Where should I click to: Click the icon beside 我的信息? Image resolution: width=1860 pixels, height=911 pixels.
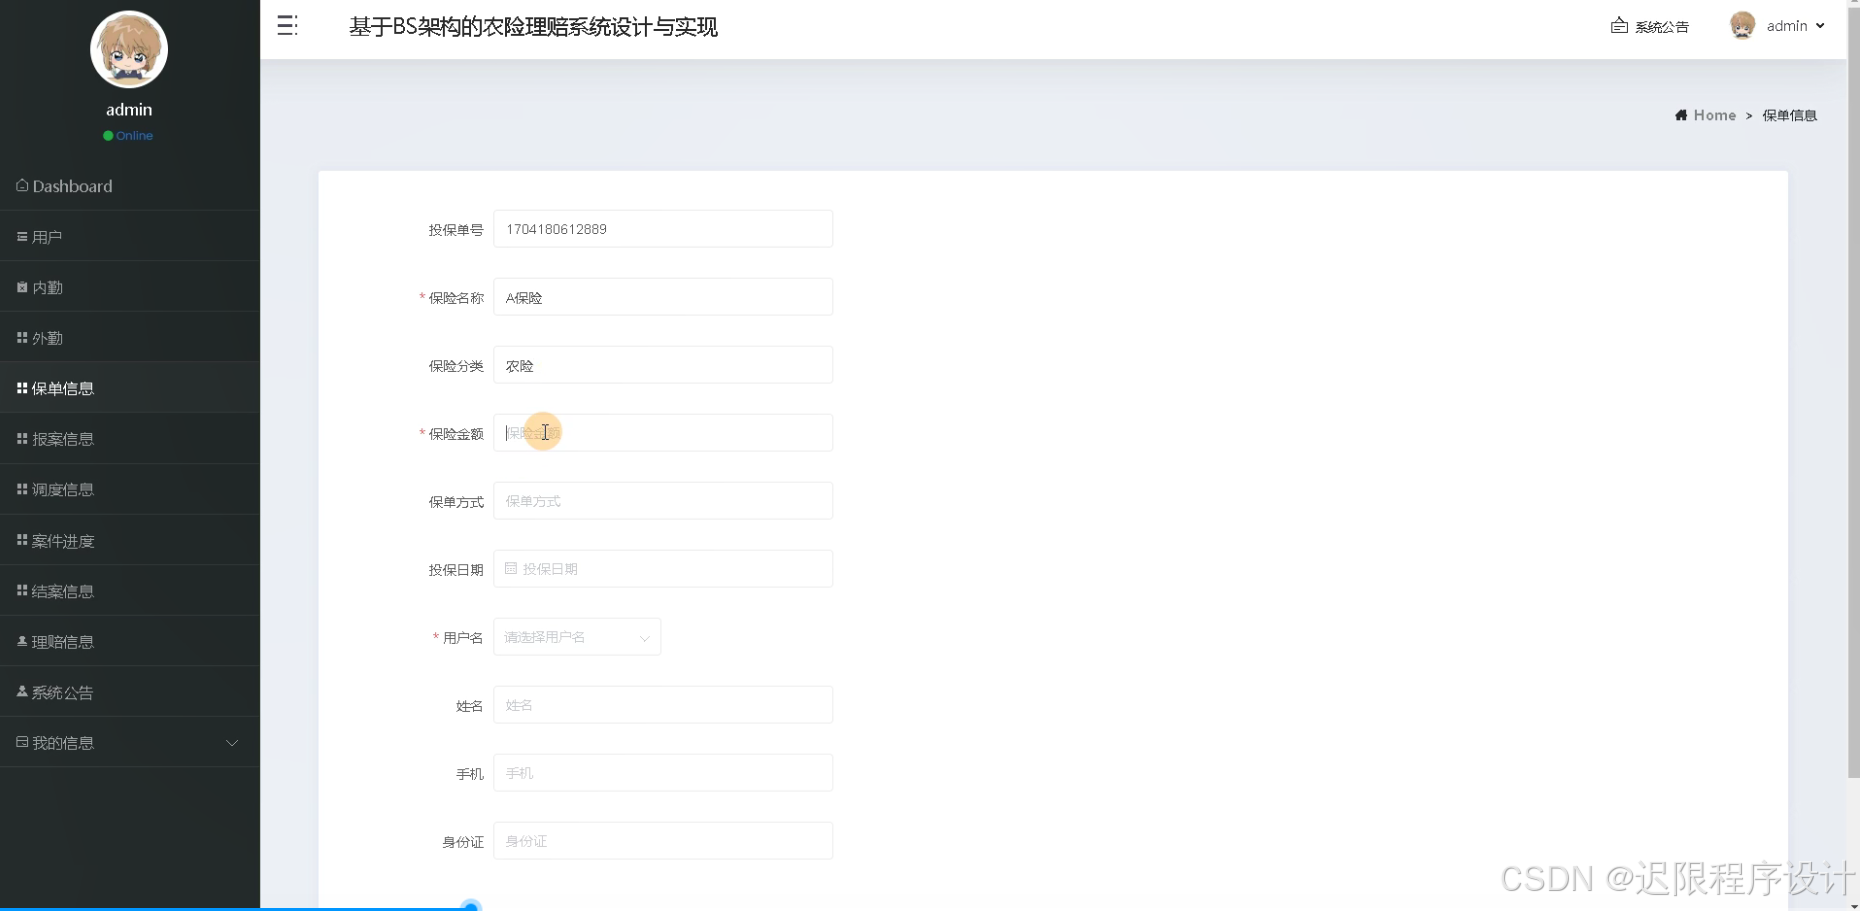pos(22,742)
